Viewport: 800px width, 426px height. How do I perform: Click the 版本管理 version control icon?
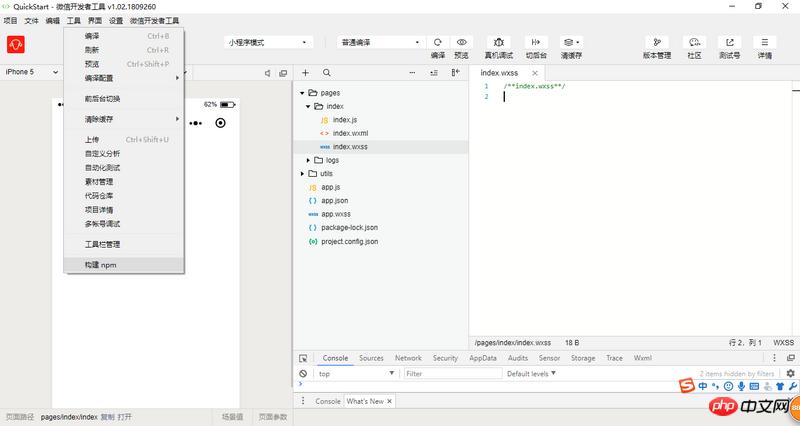[x=657, y=43]
